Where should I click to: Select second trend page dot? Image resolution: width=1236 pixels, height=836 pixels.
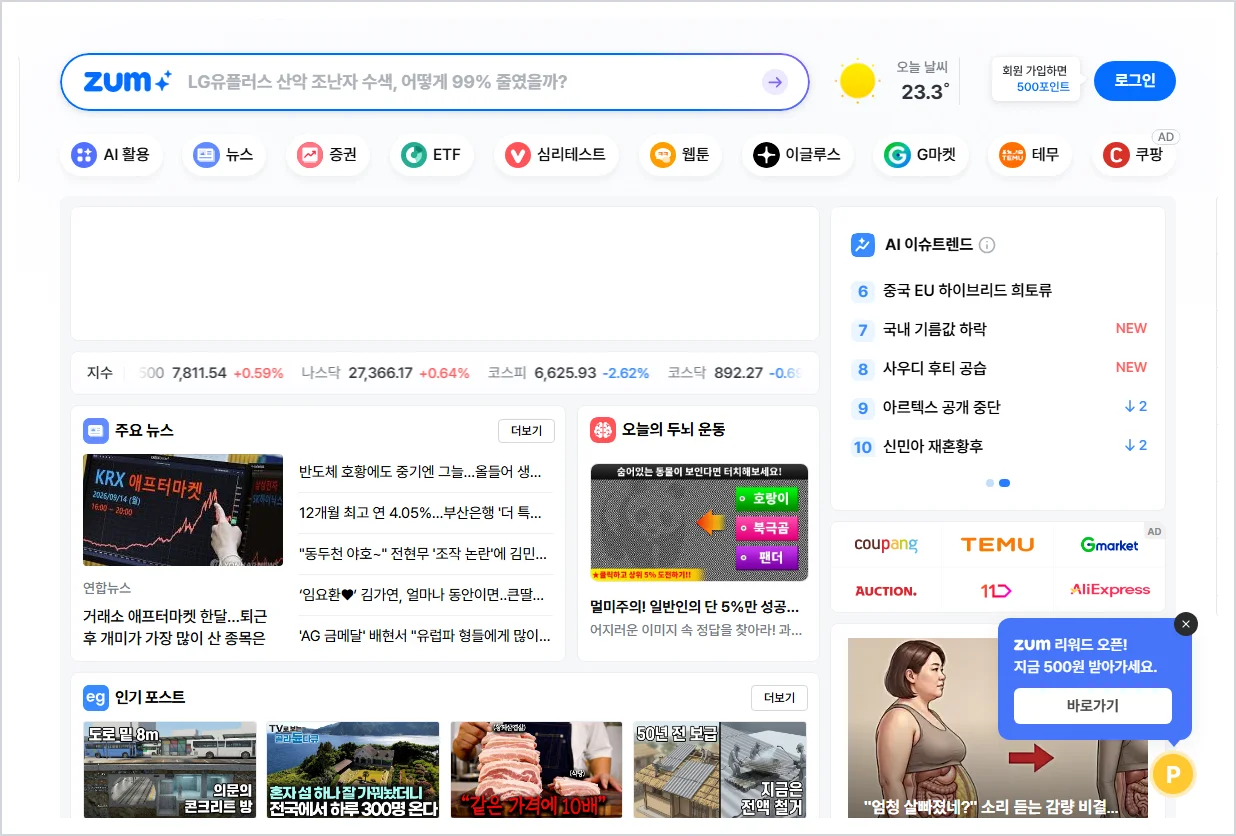[x=1005, y=483]
